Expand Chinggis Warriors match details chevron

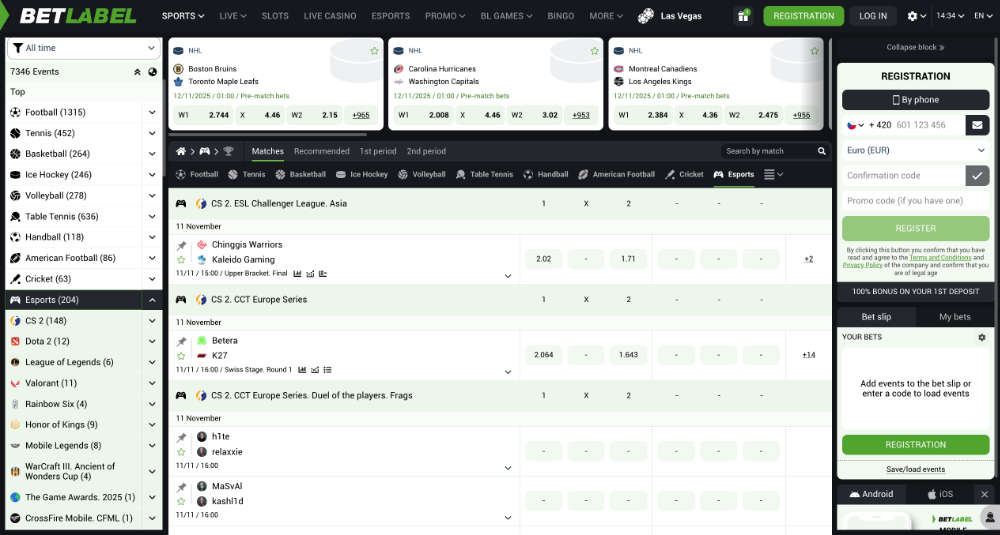[508, 276]
